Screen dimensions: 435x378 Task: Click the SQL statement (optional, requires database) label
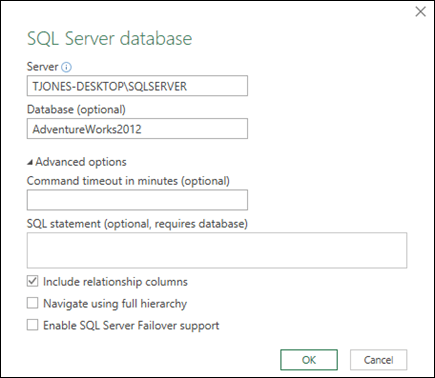(137, 224)
